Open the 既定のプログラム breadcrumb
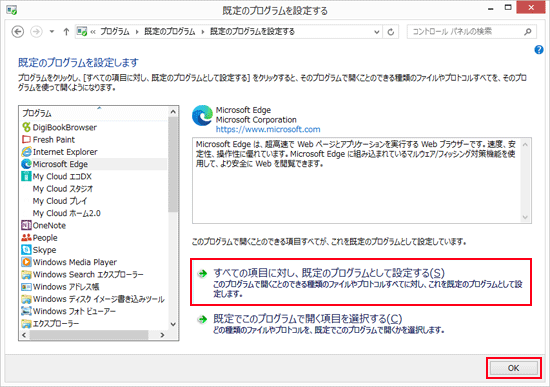 [170, 32]
